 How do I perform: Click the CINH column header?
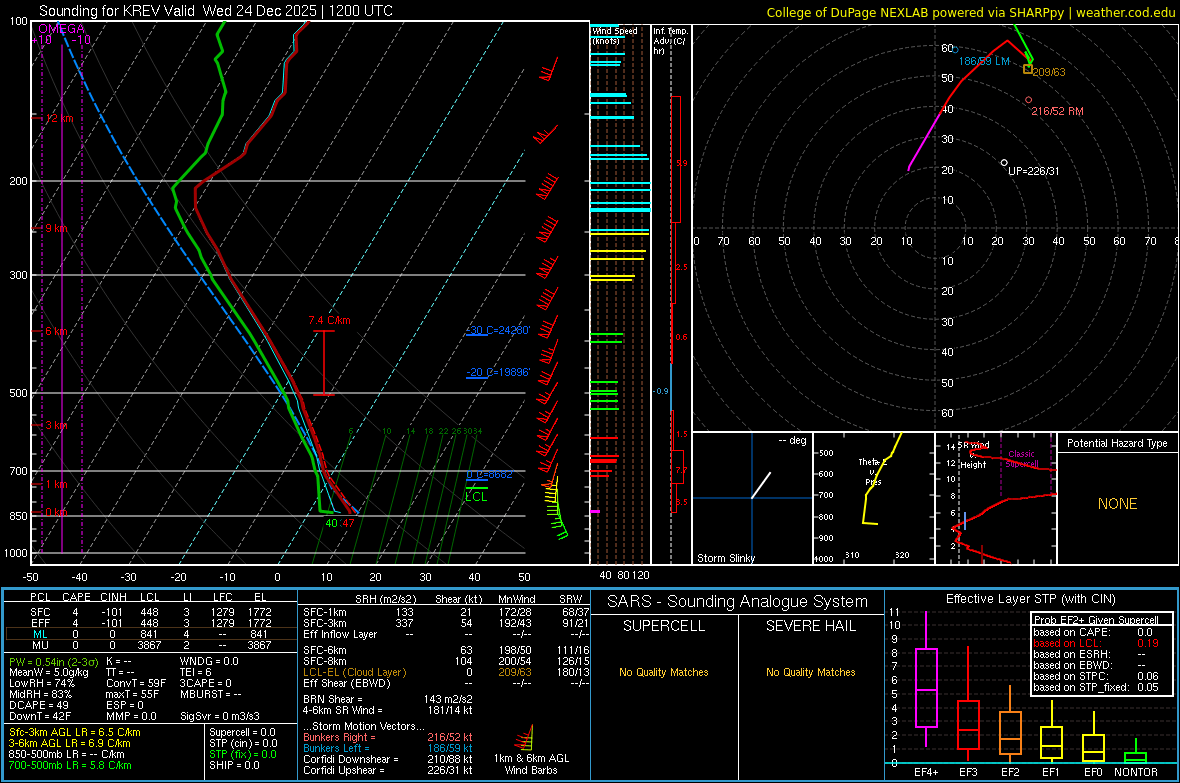(113, 597)
